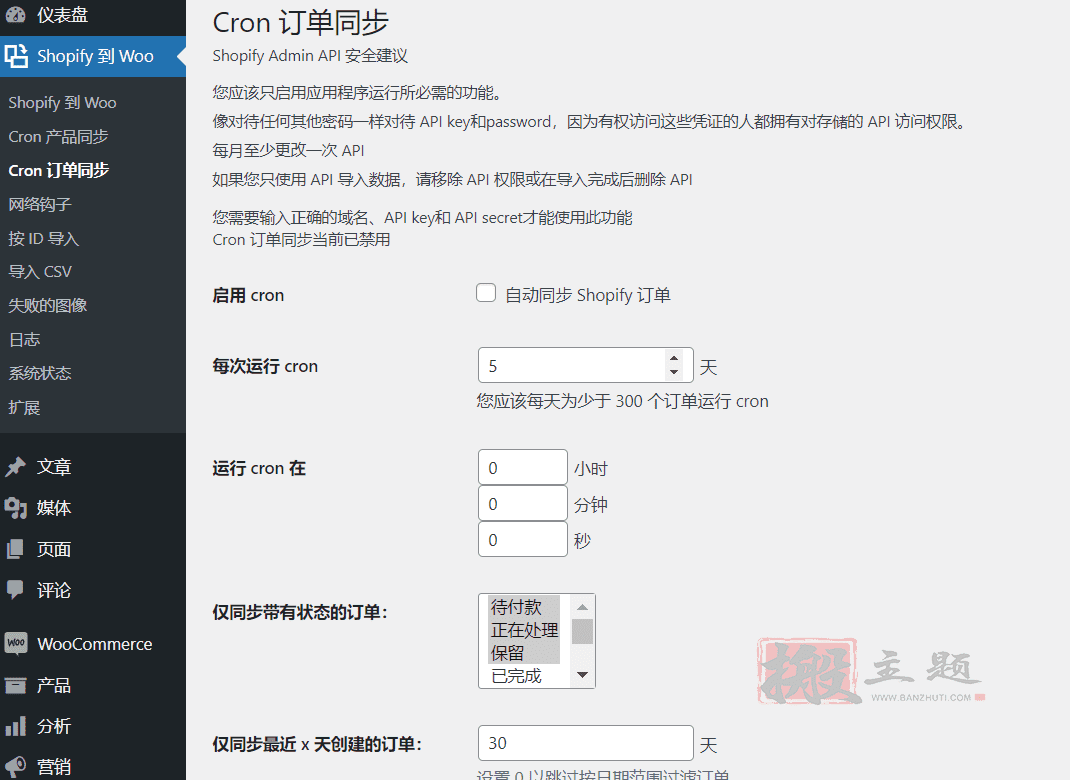
Task: Open the 文章 menu
Action: pyautogui.click(x=93, y=467)
